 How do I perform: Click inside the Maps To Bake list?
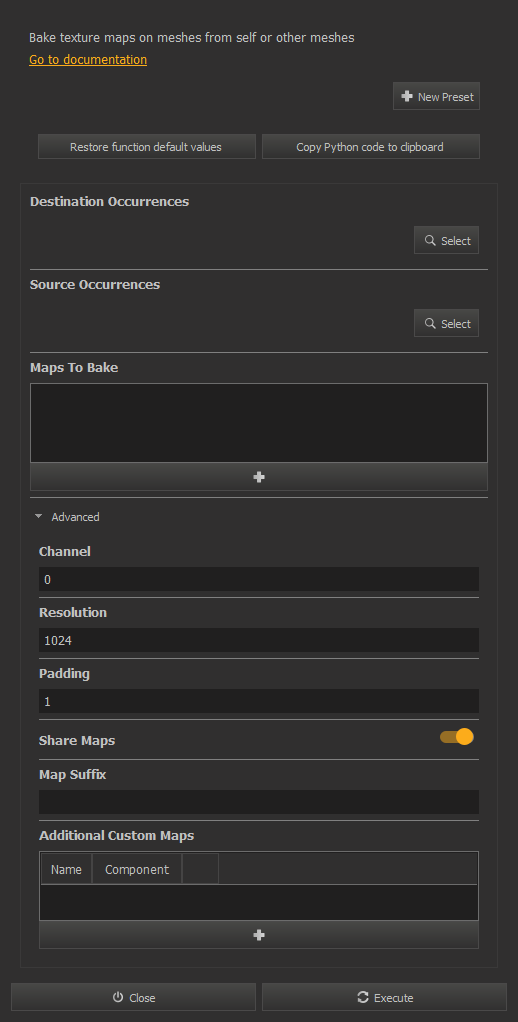click(x=259, y=423)
